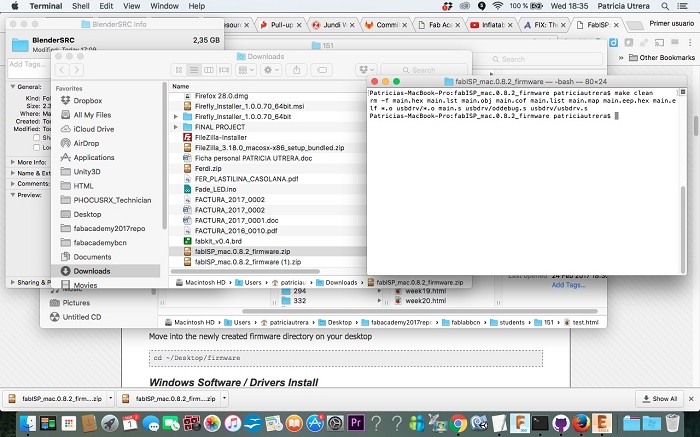Open the Window menu

[164, 6]
